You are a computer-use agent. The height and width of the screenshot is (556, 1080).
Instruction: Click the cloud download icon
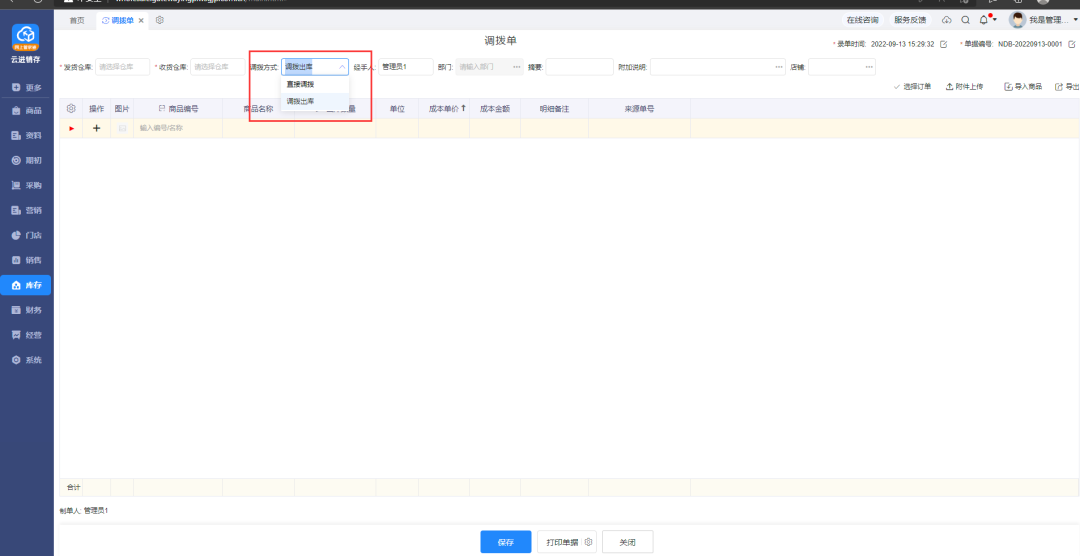click(947, 20)
